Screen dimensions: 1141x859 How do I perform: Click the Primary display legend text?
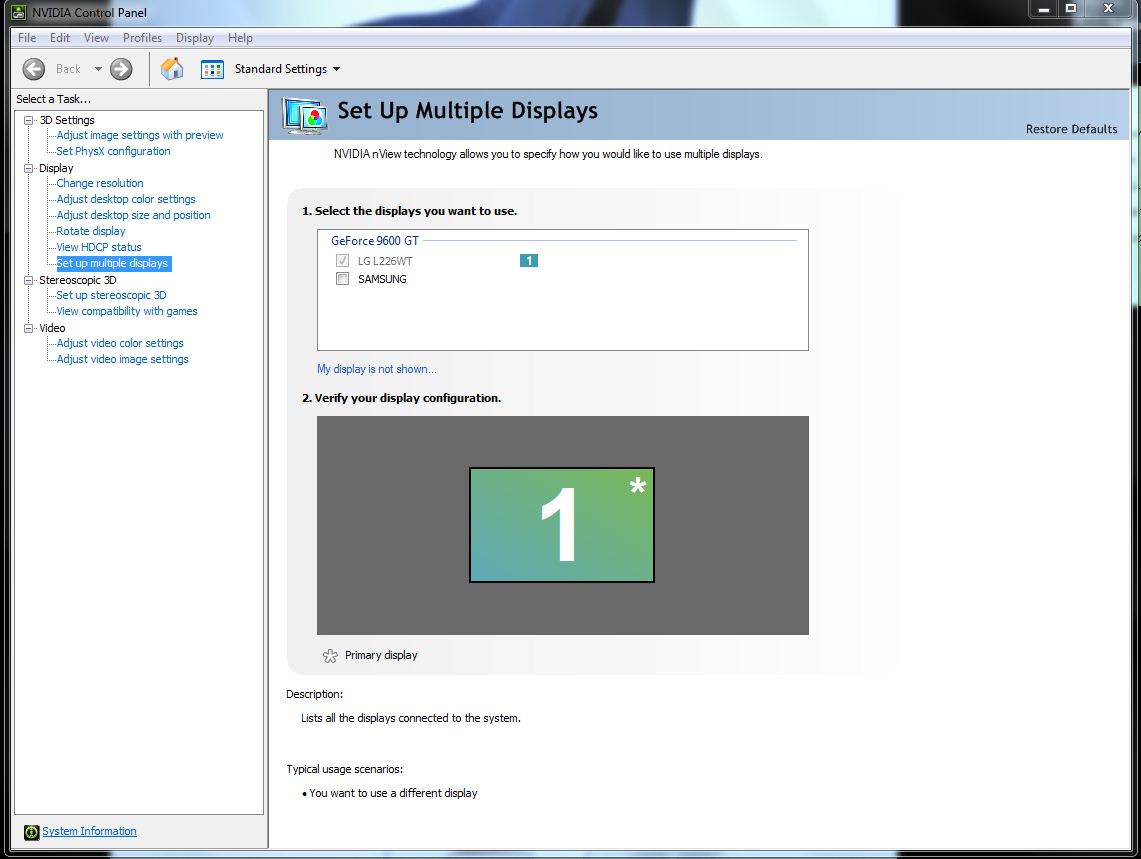(381, 655)
